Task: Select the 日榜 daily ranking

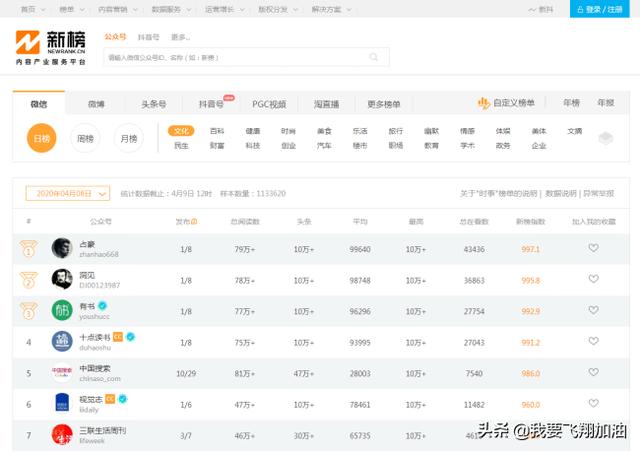Action: pyautogui.click(x=42, y=138)
